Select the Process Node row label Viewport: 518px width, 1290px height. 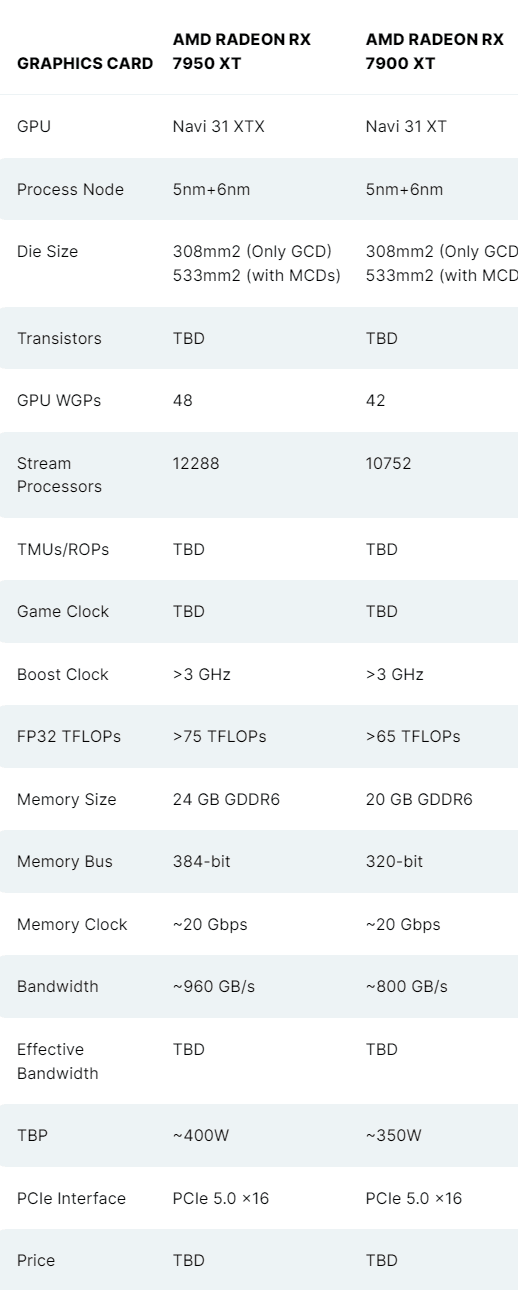[x=70, y=189]
